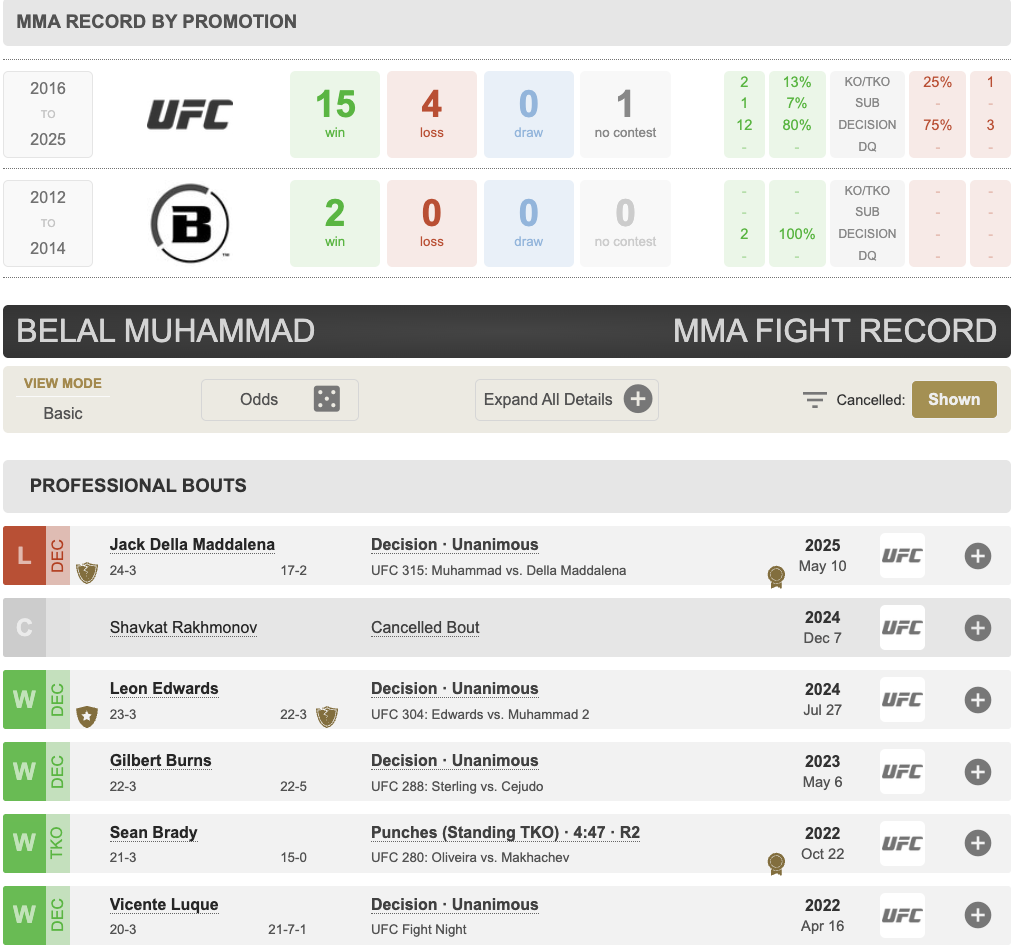Click Decision Unanimous on Della Maddalena row
Image resolution: width=1020 pixels, height=948 pixels.
455,544
